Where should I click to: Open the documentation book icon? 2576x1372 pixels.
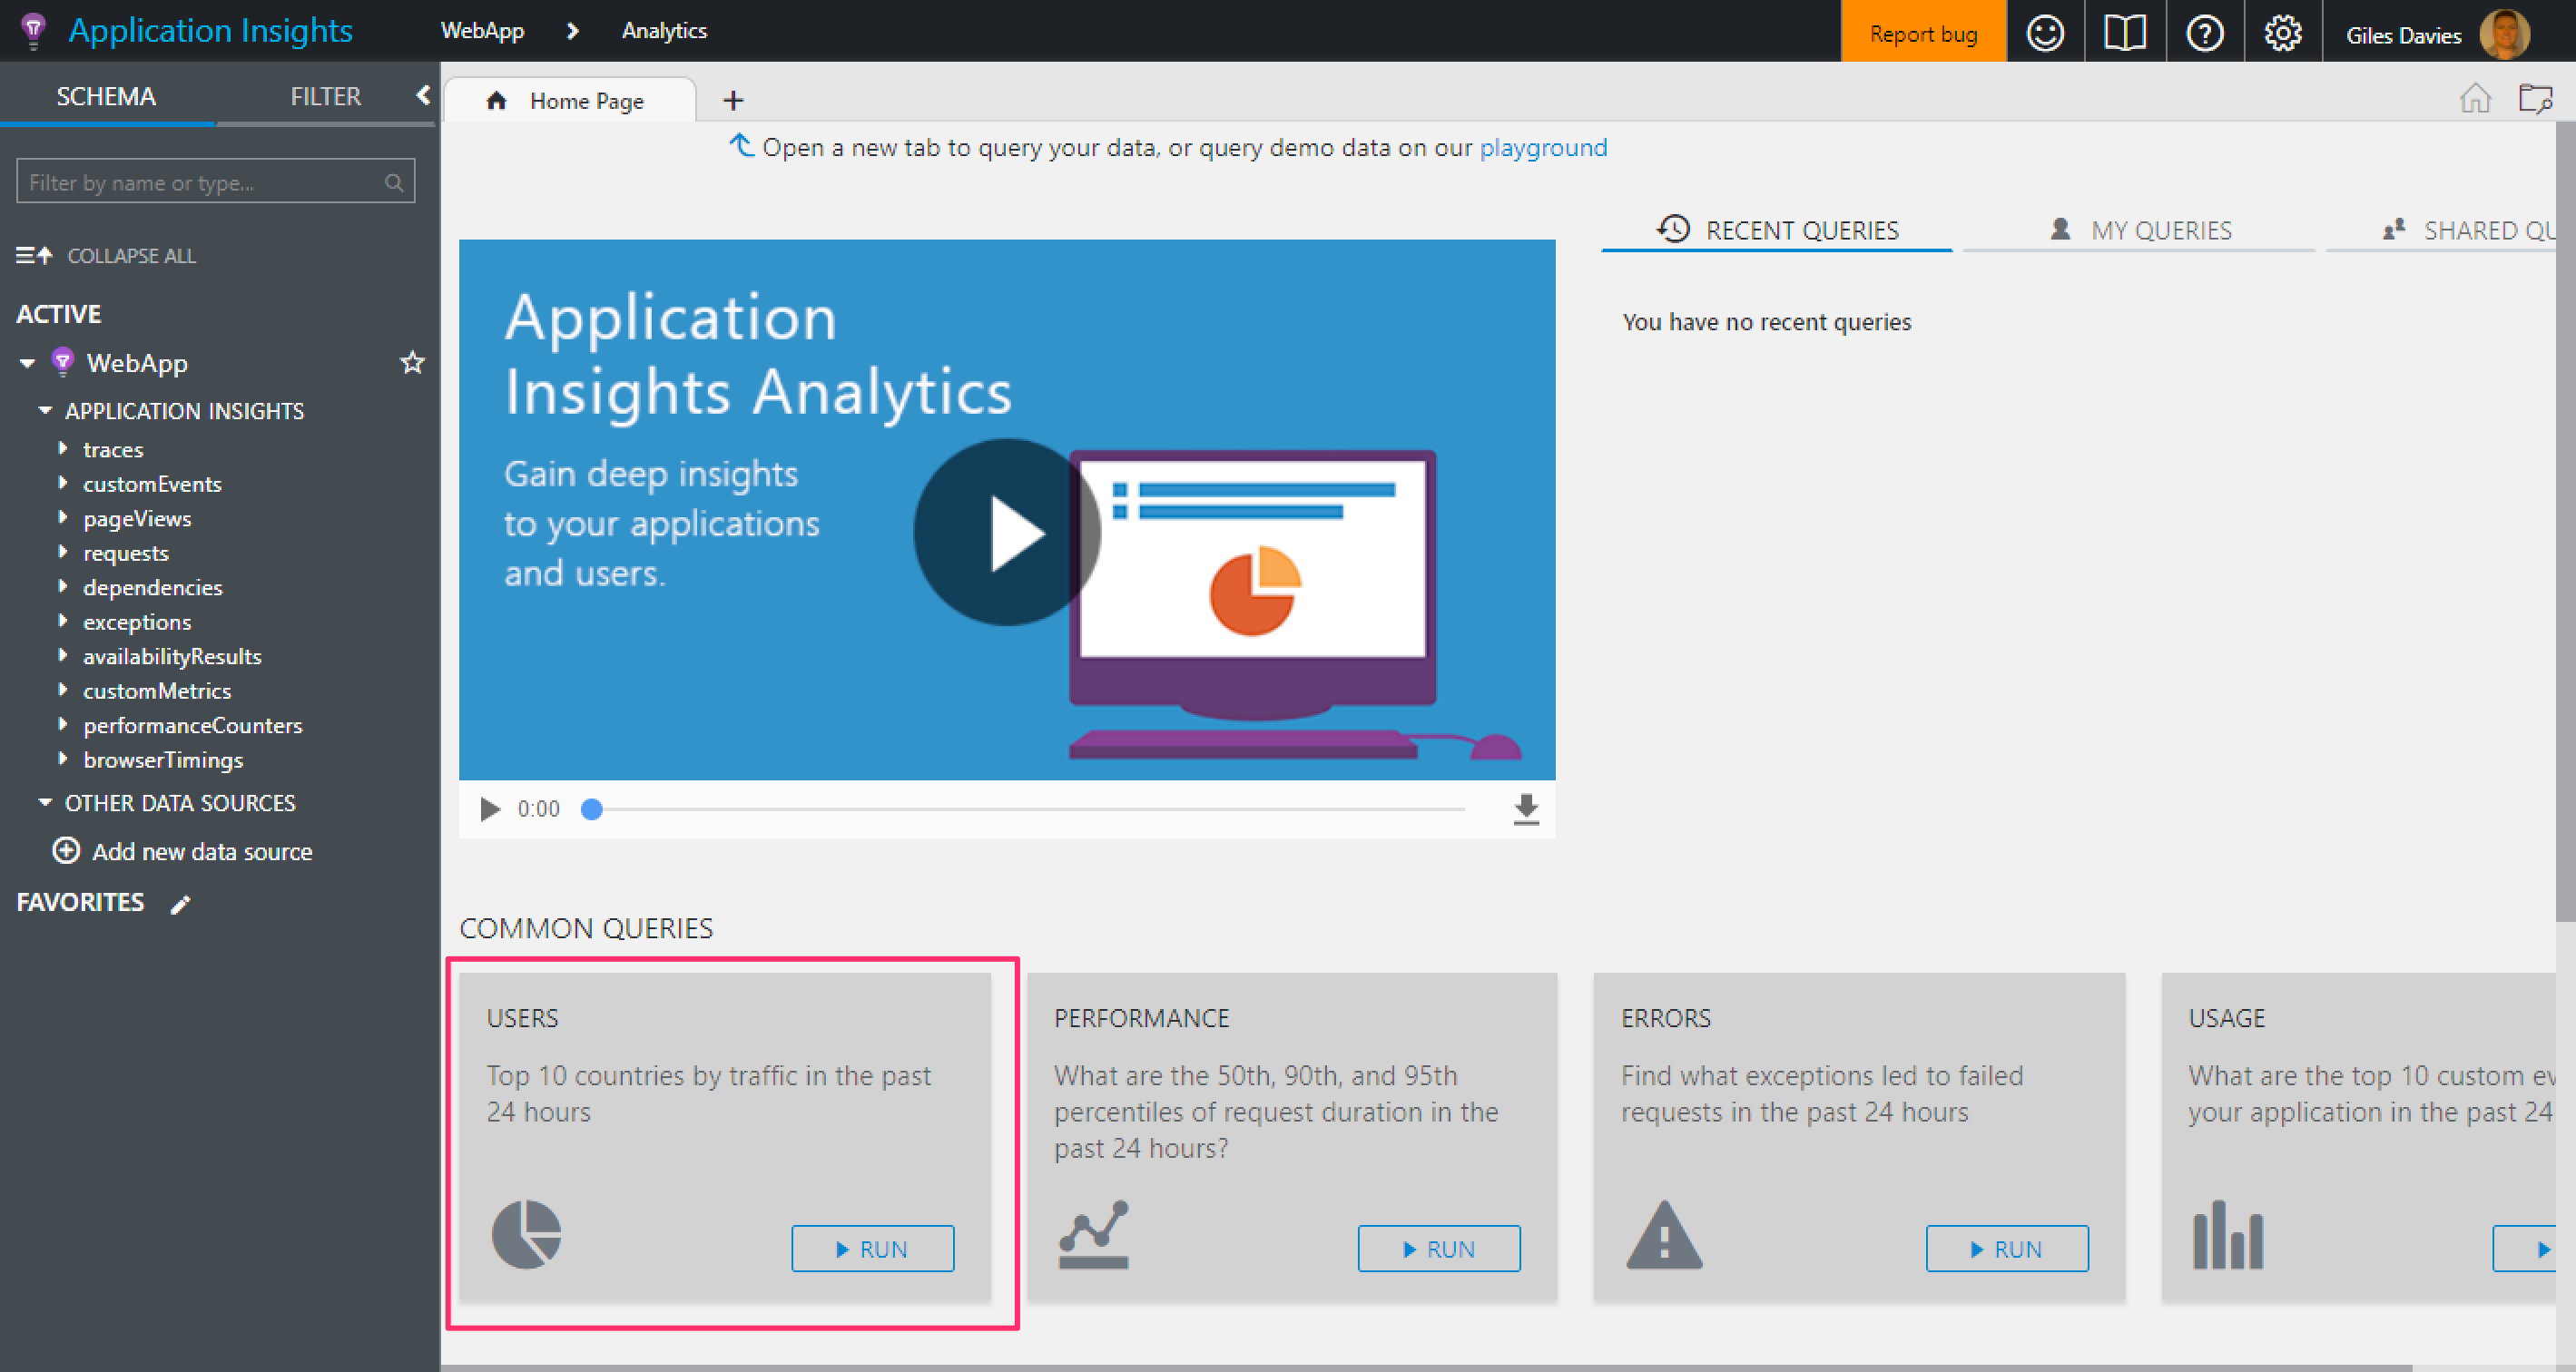click(x=2124, y=33)
